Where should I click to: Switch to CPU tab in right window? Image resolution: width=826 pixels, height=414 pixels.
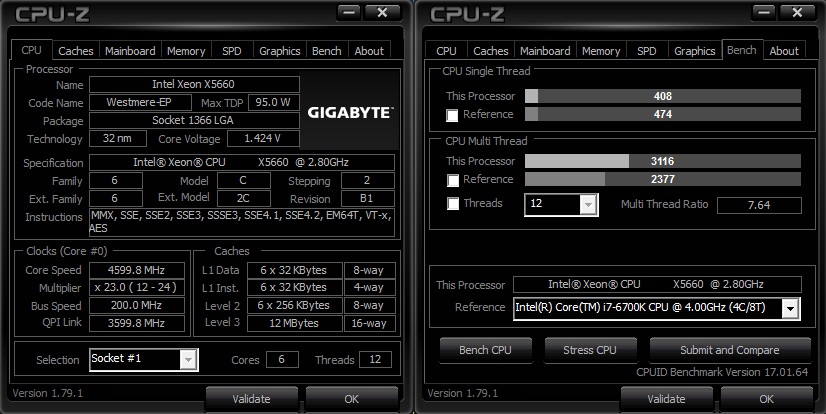click(x=446, y=51)
